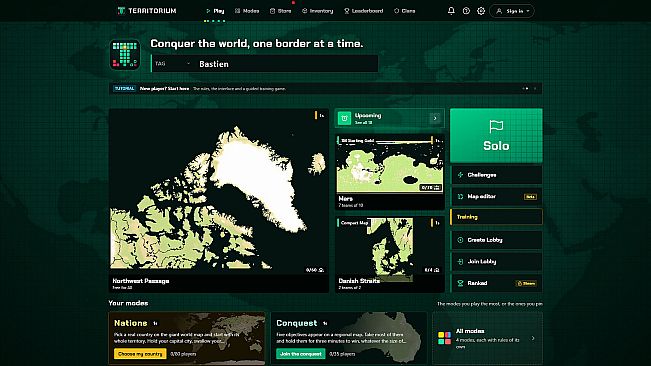Open Ranked mode
Image resolution: width=651 pixels, height=366 pixels.
click(x=496, y=283)
